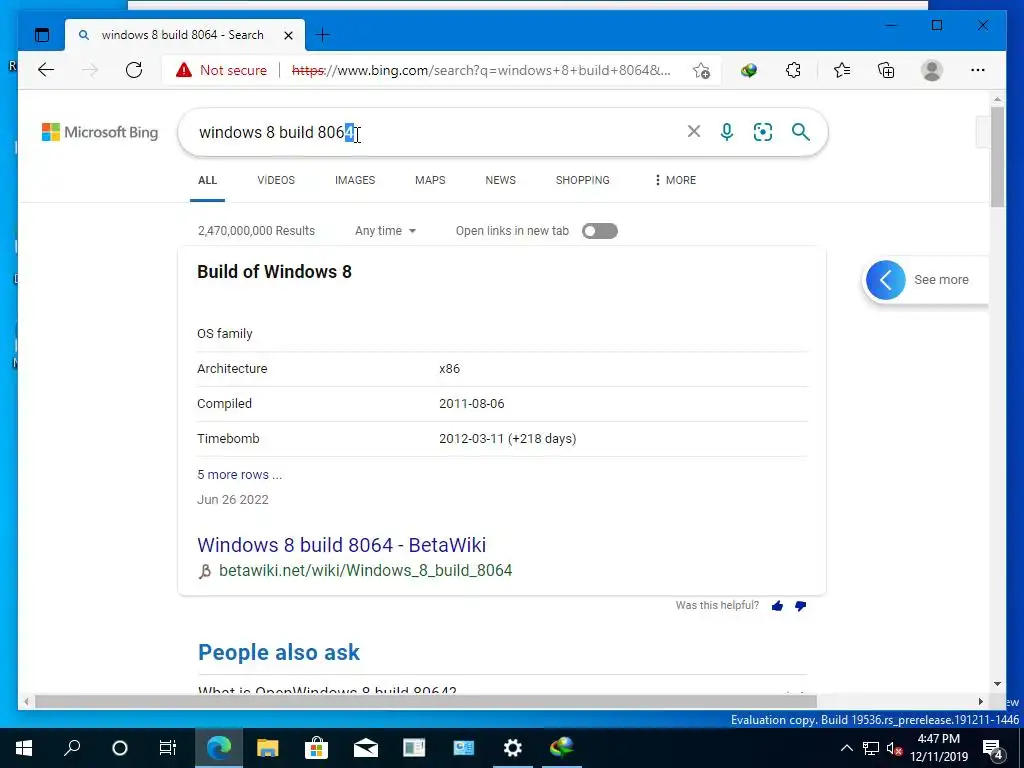1024x768 pixels.
Task: Clear the Bing search box
Action: tap(694, 132)
